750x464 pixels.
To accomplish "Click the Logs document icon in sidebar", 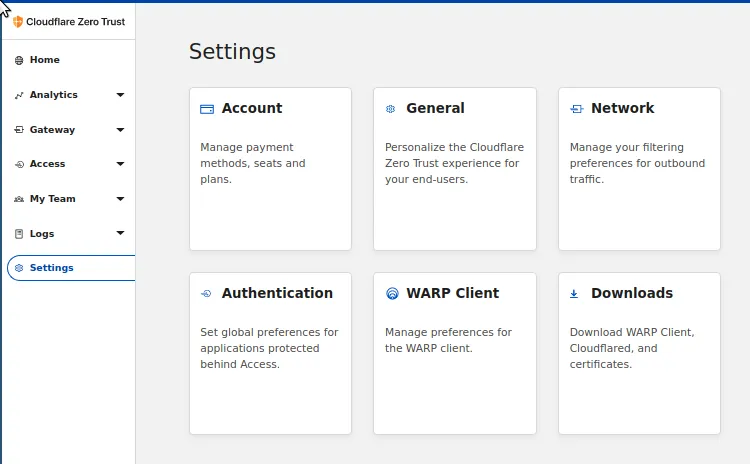I will coord(19,234).
